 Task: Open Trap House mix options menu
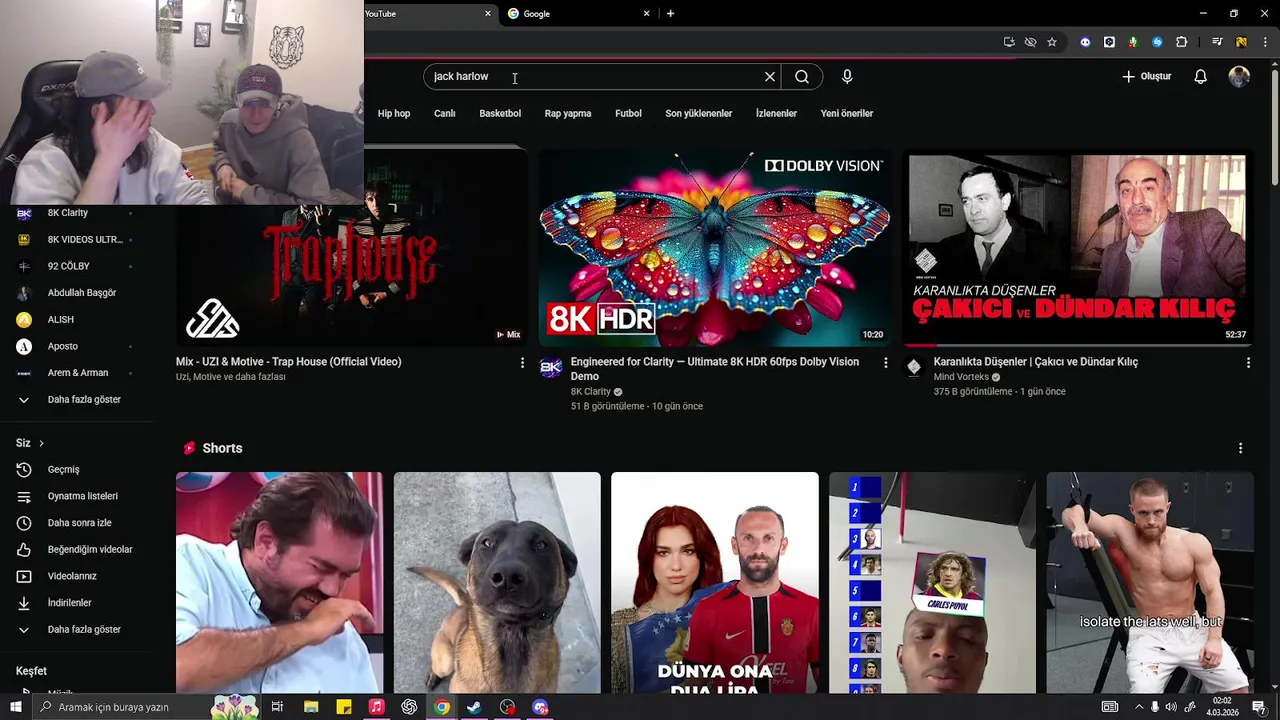[x=522, y=363]
